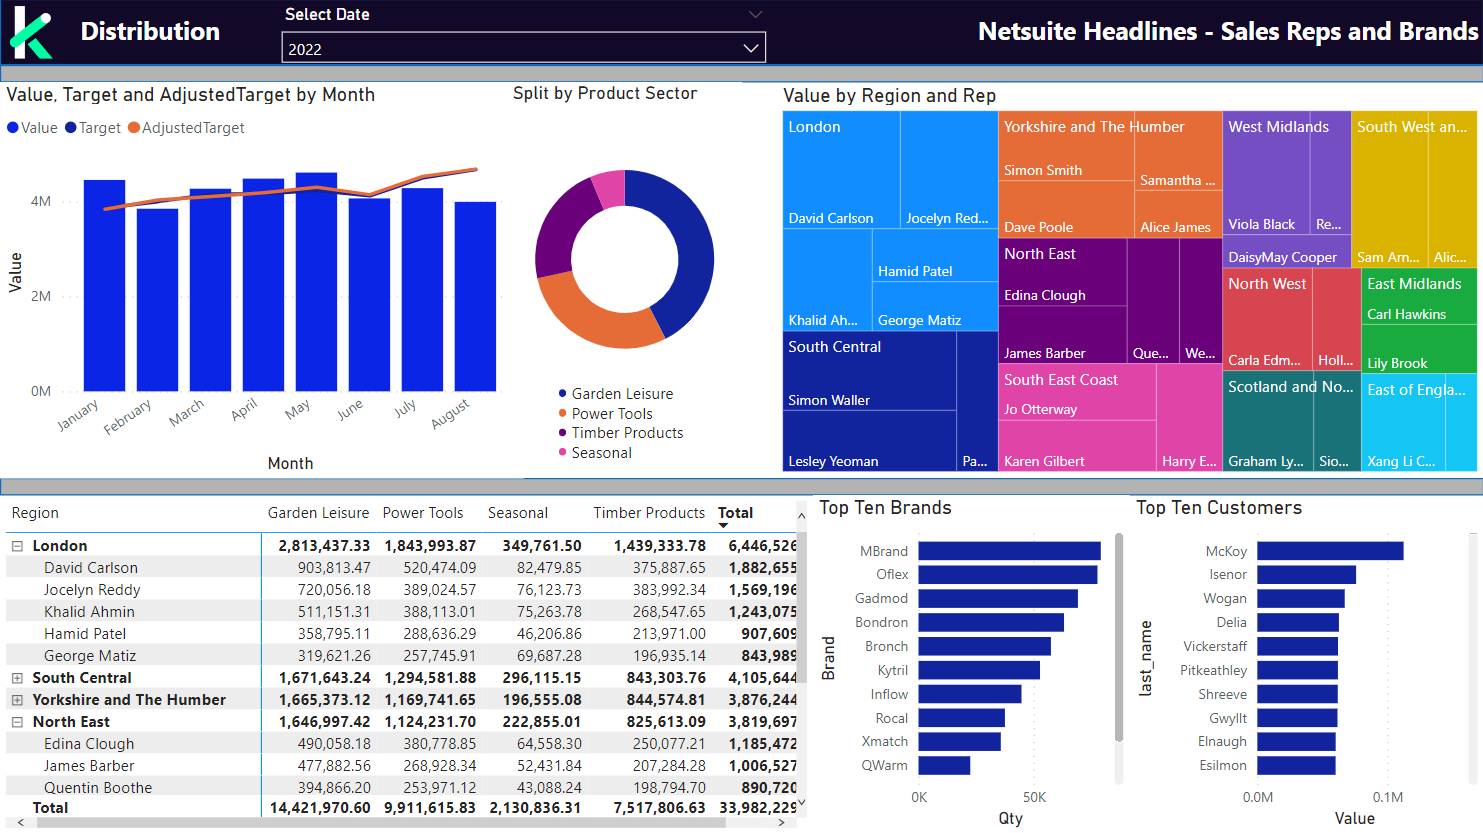Screen dimensions: 1483x833
Task: Click the Top Ten Brands vertical scrollbar
Action: pos(1118,638)
